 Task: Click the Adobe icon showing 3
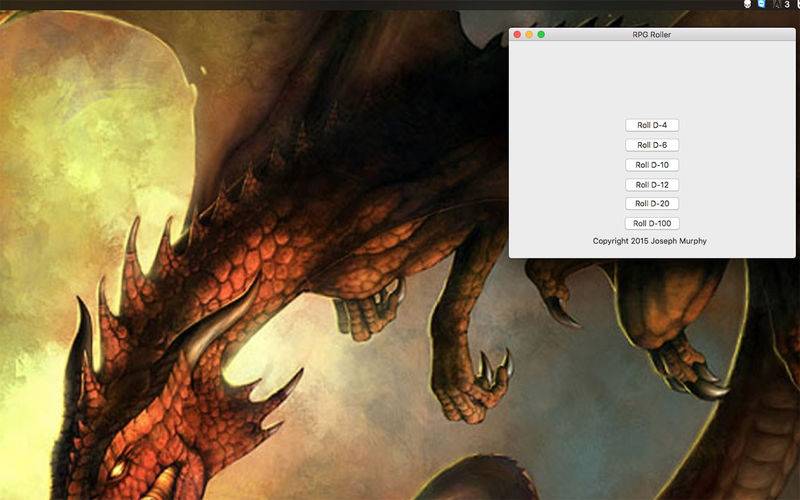(x=782, y=4)
